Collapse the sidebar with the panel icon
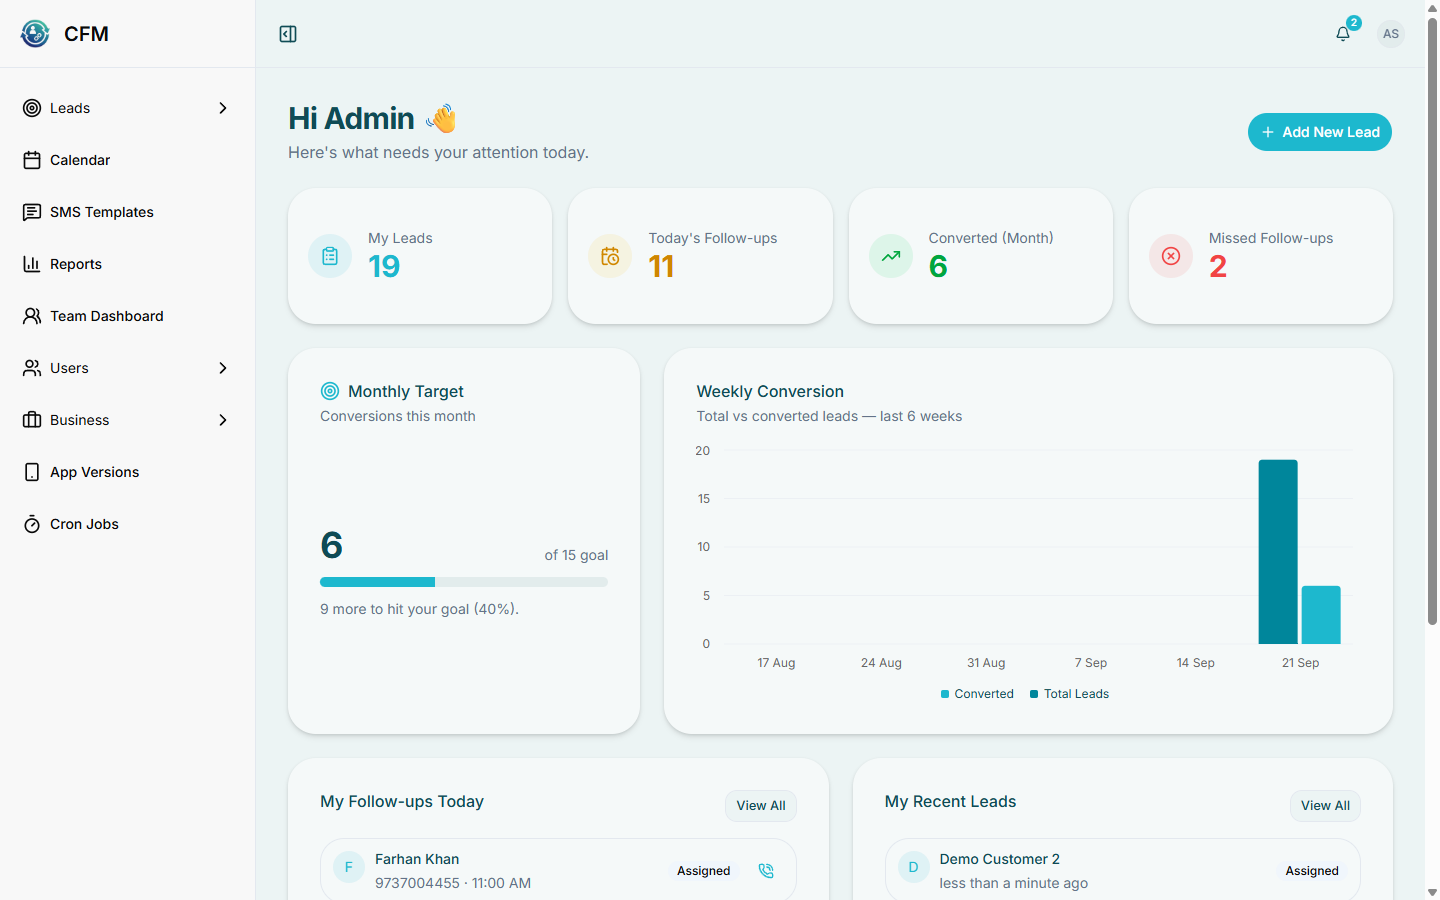1440x900 pixels. pos(288,34)
